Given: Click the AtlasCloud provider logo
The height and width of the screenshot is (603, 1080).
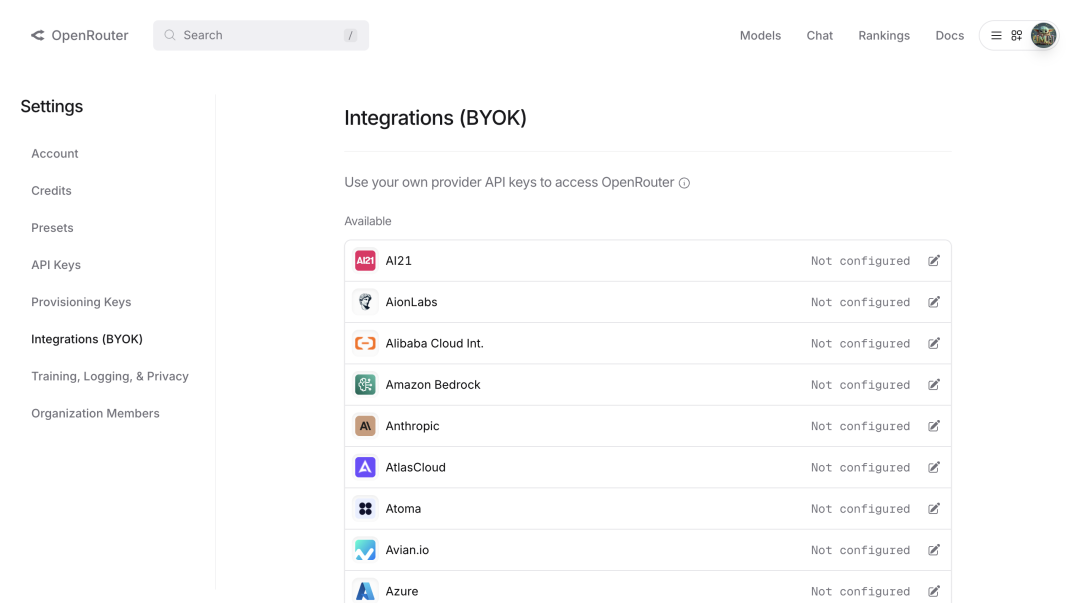Looking at the screenshot, I should 365,467.
